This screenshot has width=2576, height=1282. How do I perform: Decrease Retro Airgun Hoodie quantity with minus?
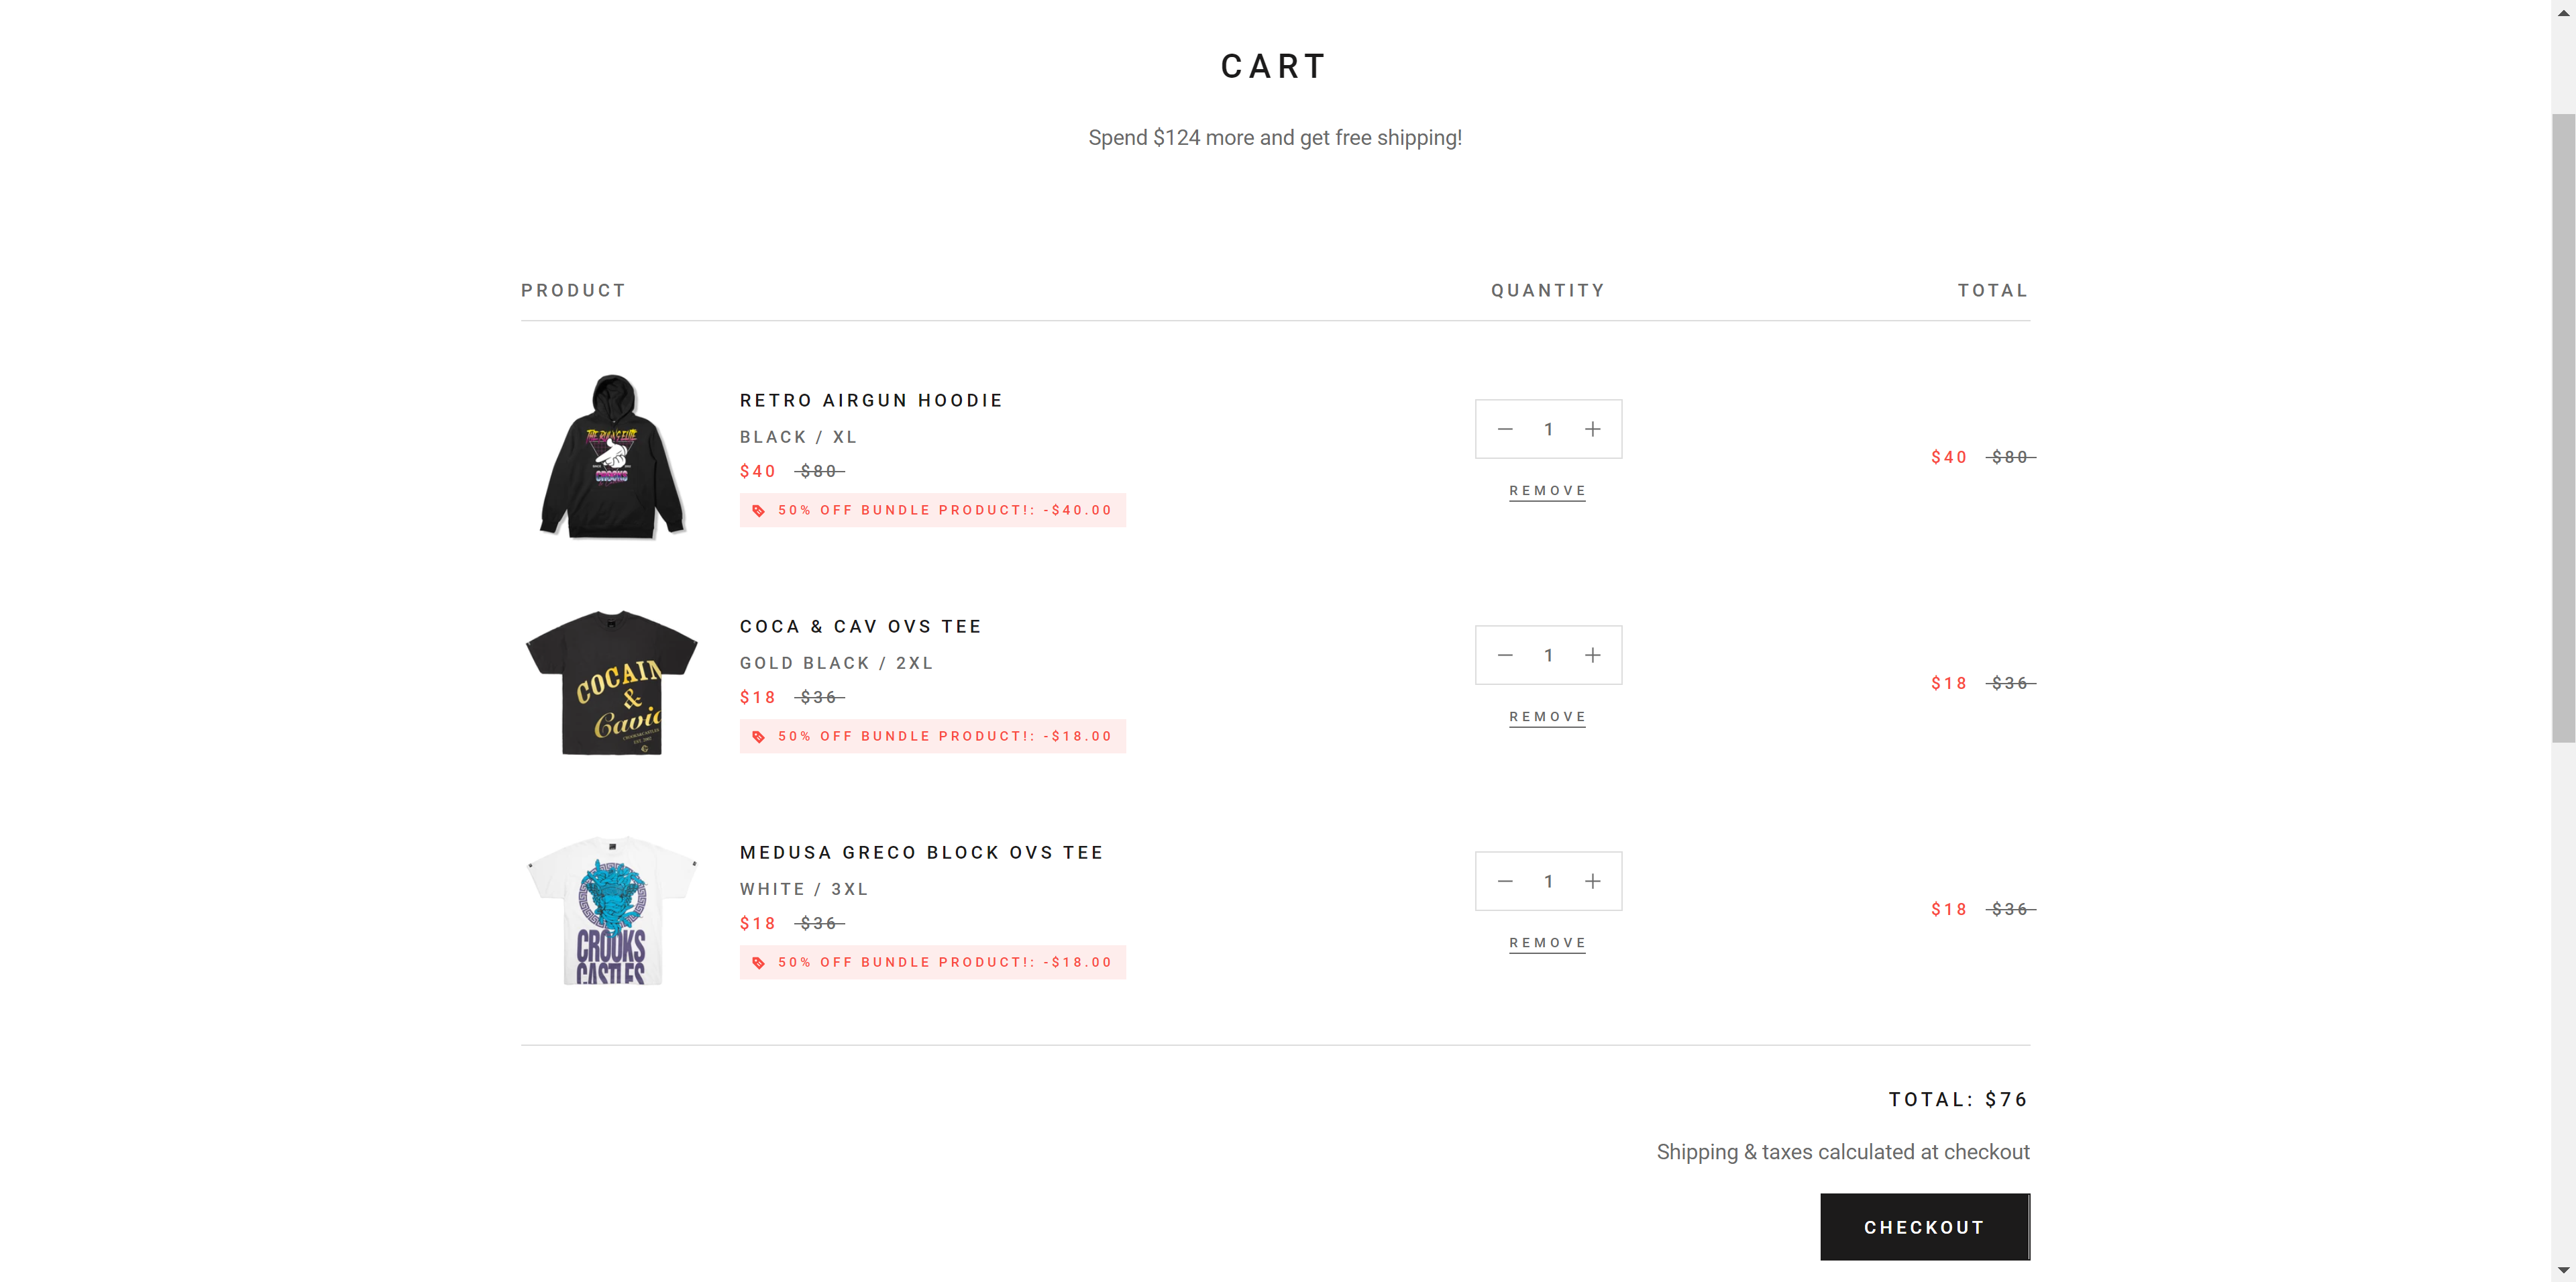coord(1504,429)
